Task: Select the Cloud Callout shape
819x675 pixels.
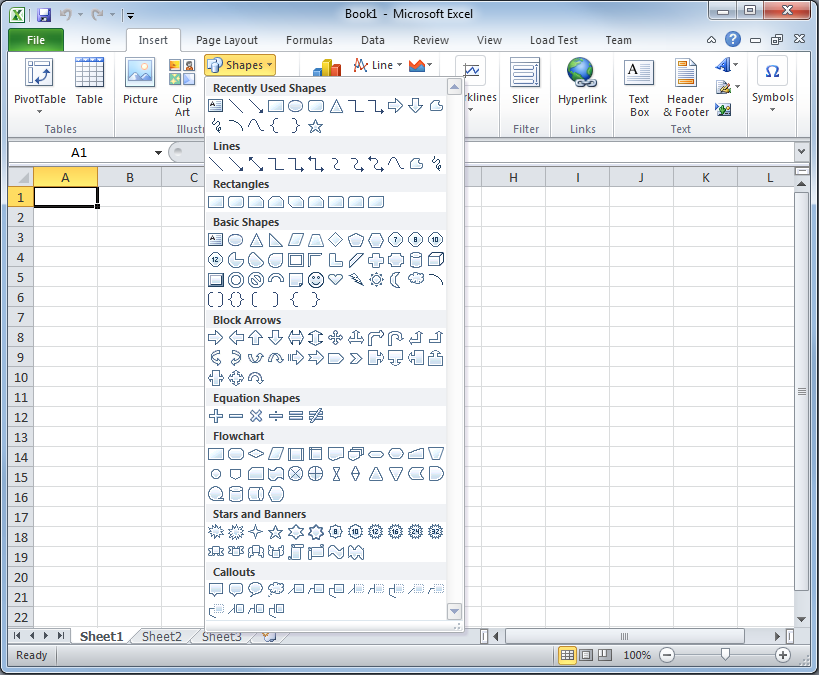Action: [276, 590]
